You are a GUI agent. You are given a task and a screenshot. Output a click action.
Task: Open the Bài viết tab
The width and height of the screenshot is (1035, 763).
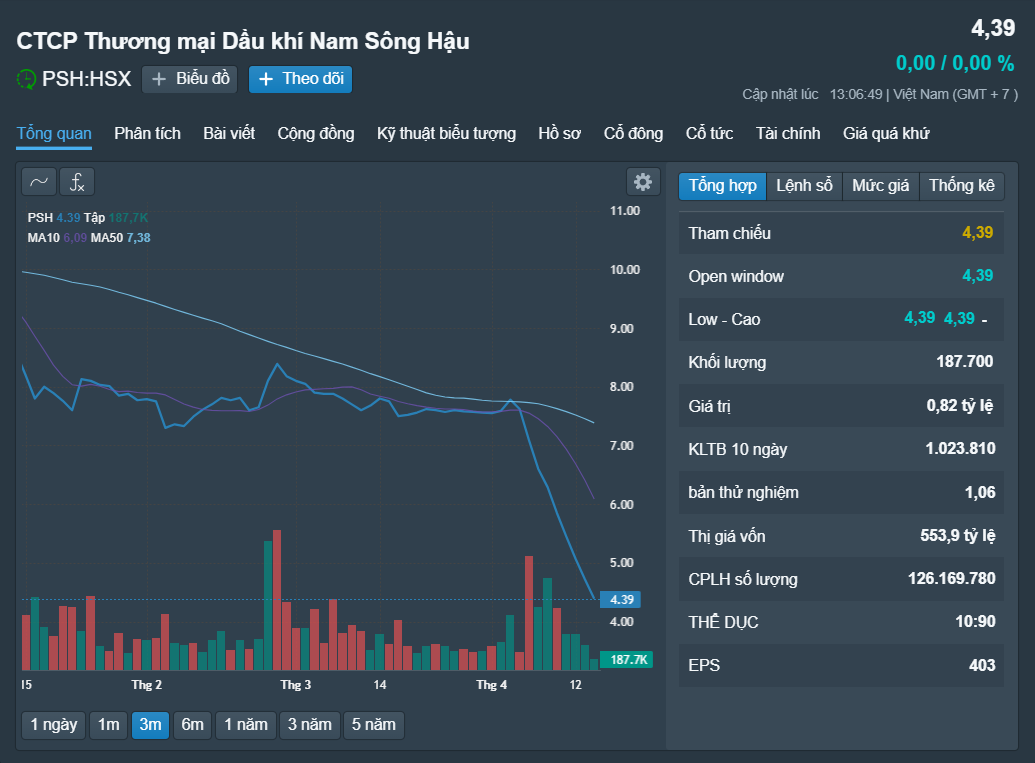pyautogui.click(x=229, y=133)
